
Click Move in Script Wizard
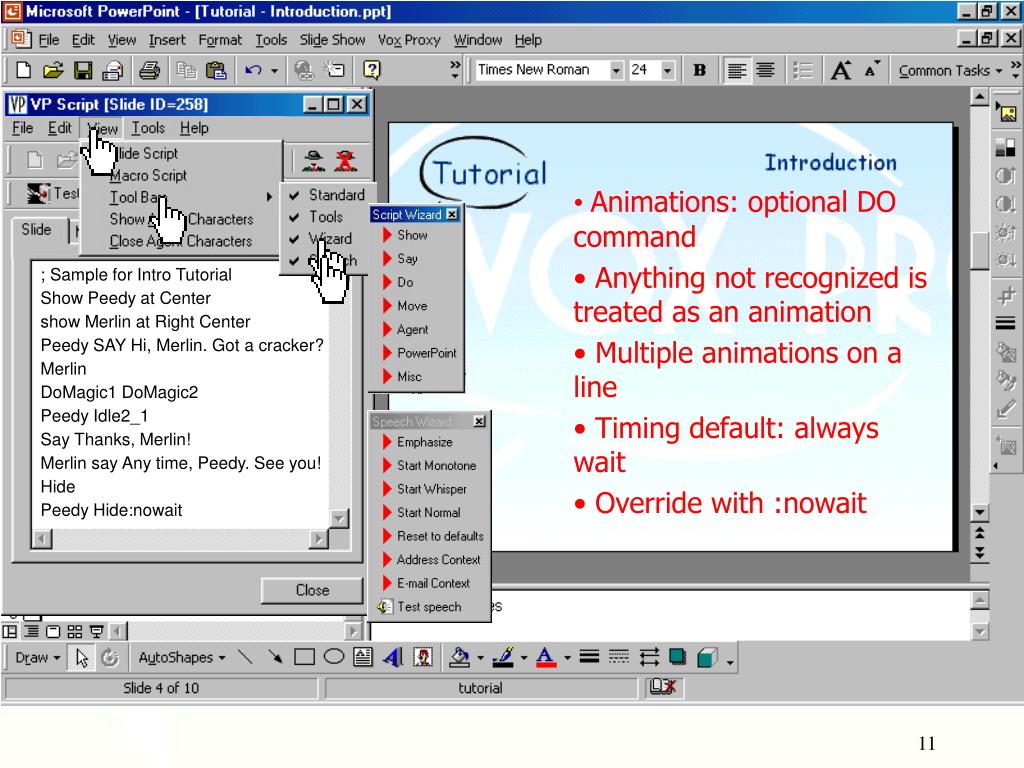pyautogui.click(x=412, y=306)
